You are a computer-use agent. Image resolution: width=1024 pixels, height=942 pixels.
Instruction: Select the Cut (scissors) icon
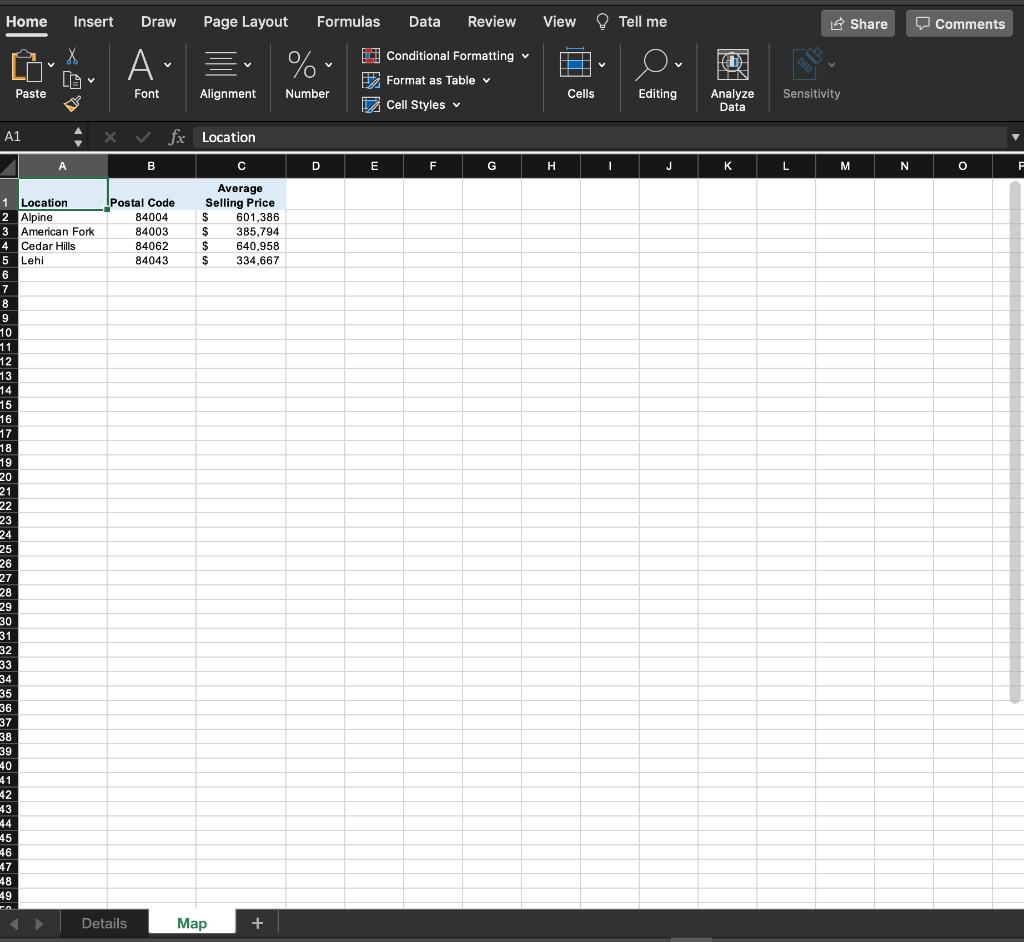pos(71,56)
